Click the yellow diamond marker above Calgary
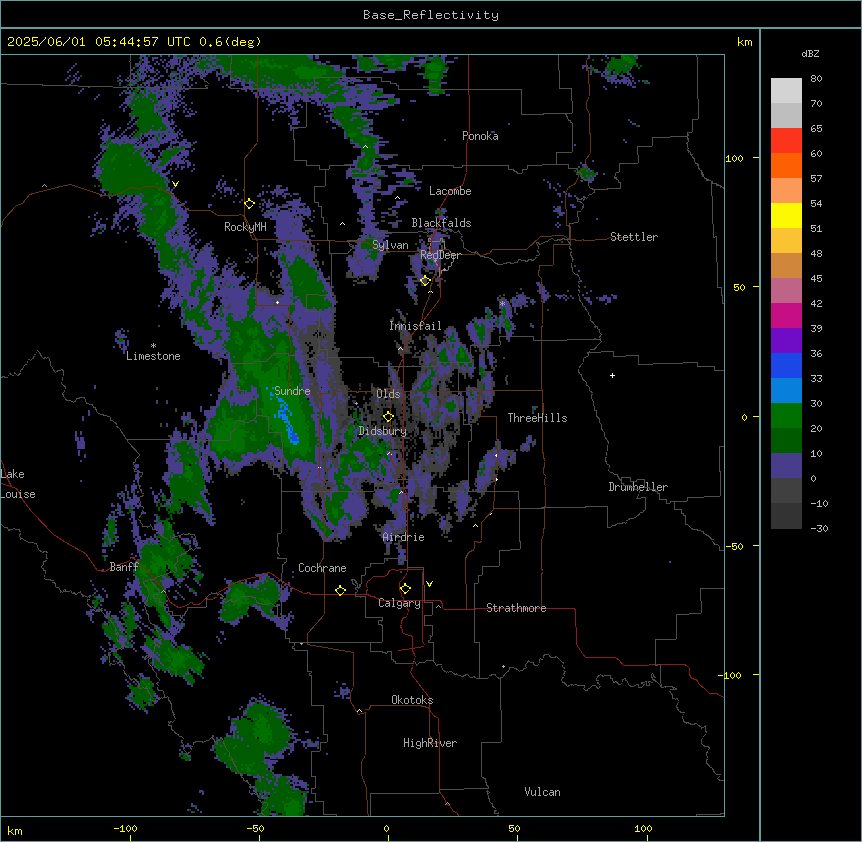This screenshot has width=862, height=842. [x=405, y=589]
